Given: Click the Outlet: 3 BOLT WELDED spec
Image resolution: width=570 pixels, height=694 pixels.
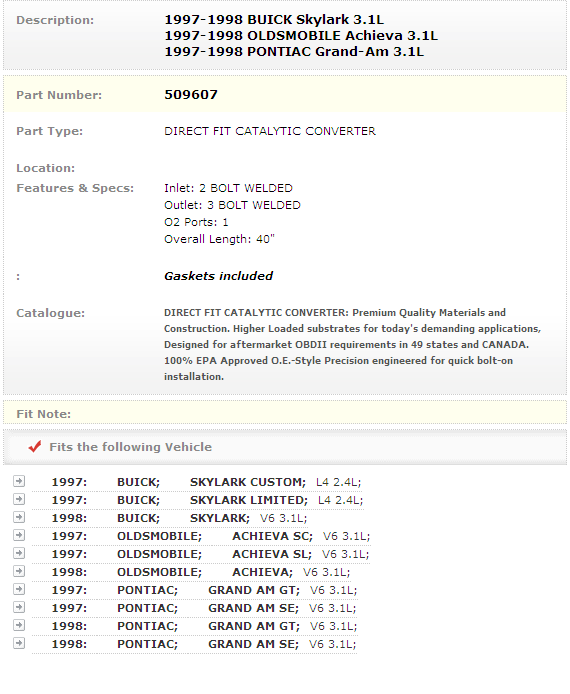Looking at the screenshot, I should (x=232, y=205).
